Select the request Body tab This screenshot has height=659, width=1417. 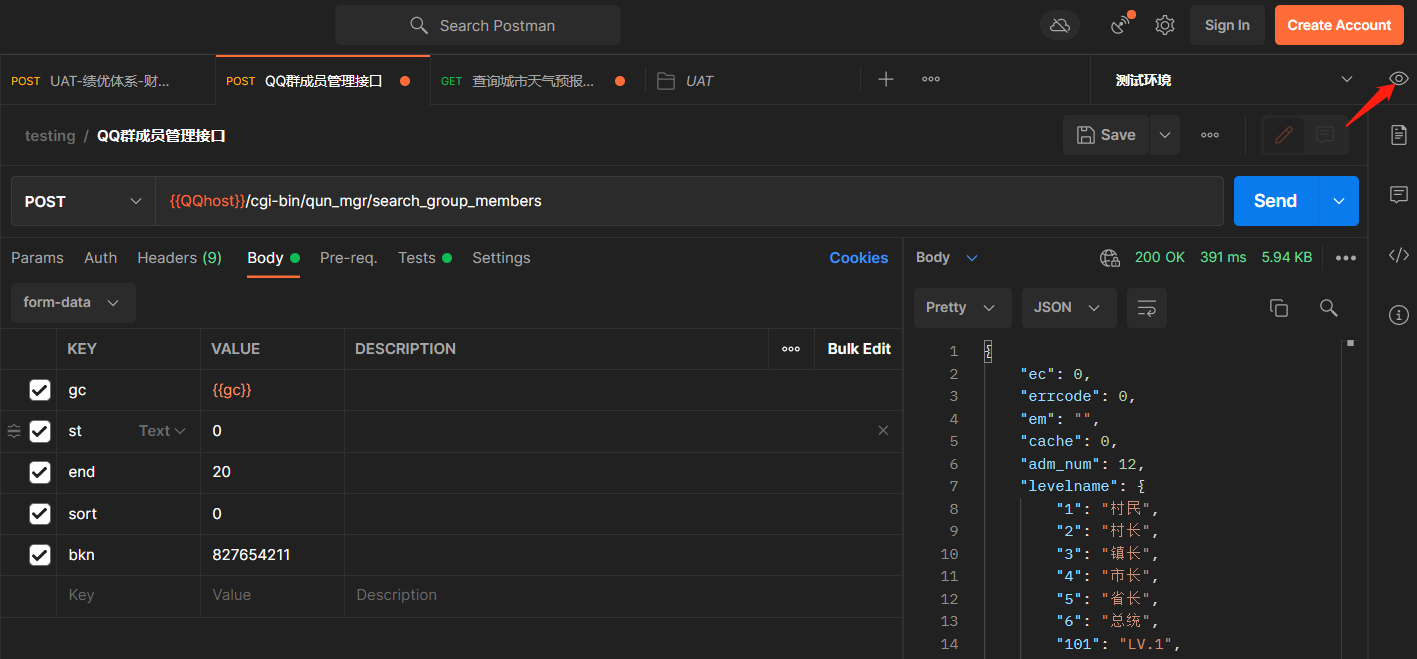(x=273, y=258)
